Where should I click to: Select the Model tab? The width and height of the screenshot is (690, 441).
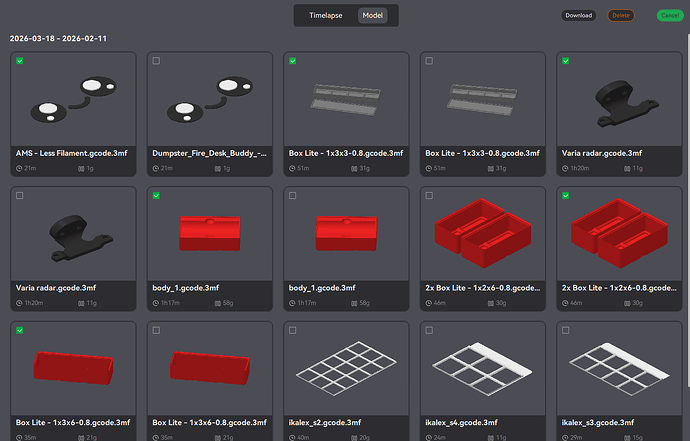(373, 15)
